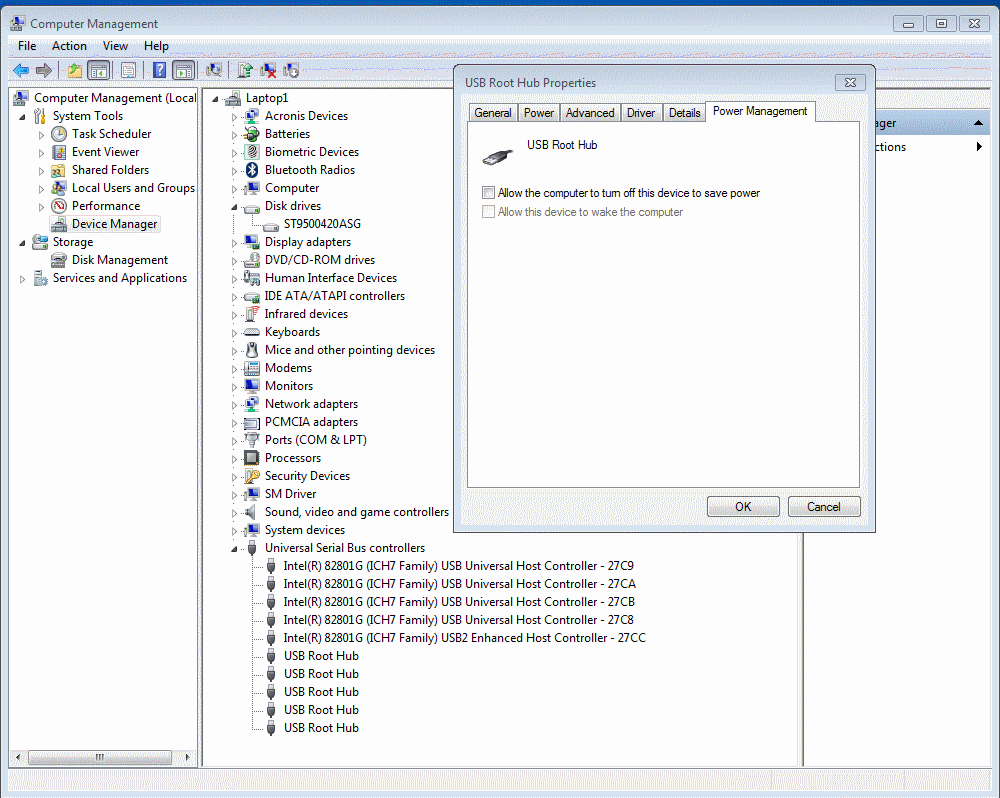Check Allow this device to wake the computer
This screenshot has width=1000, height=798.
488,211
